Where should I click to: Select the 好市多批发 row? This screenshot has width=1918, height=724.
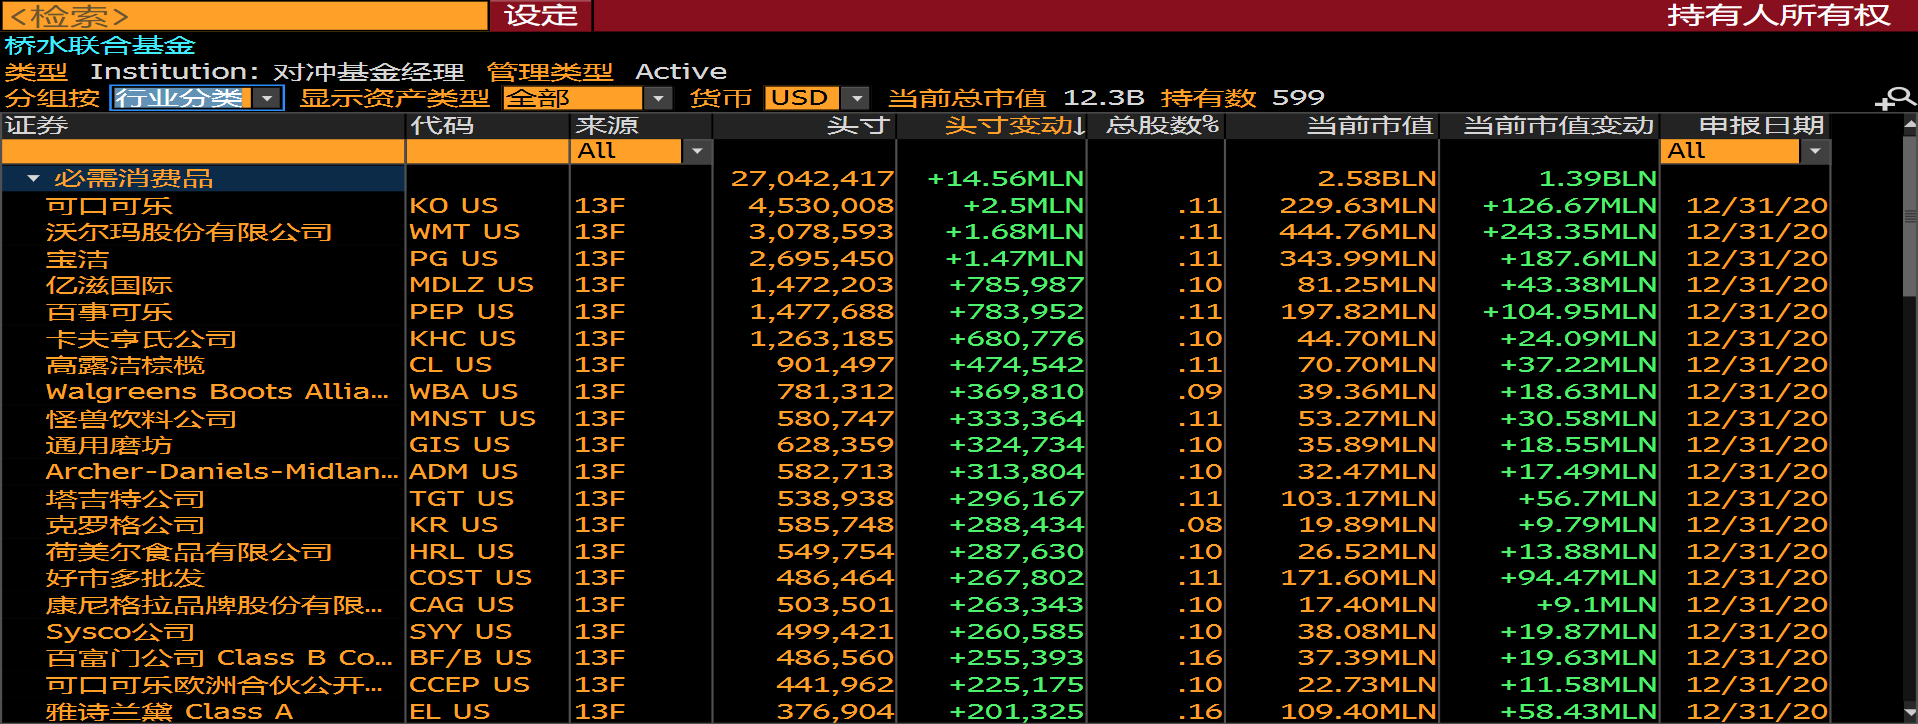click(915, 578)
